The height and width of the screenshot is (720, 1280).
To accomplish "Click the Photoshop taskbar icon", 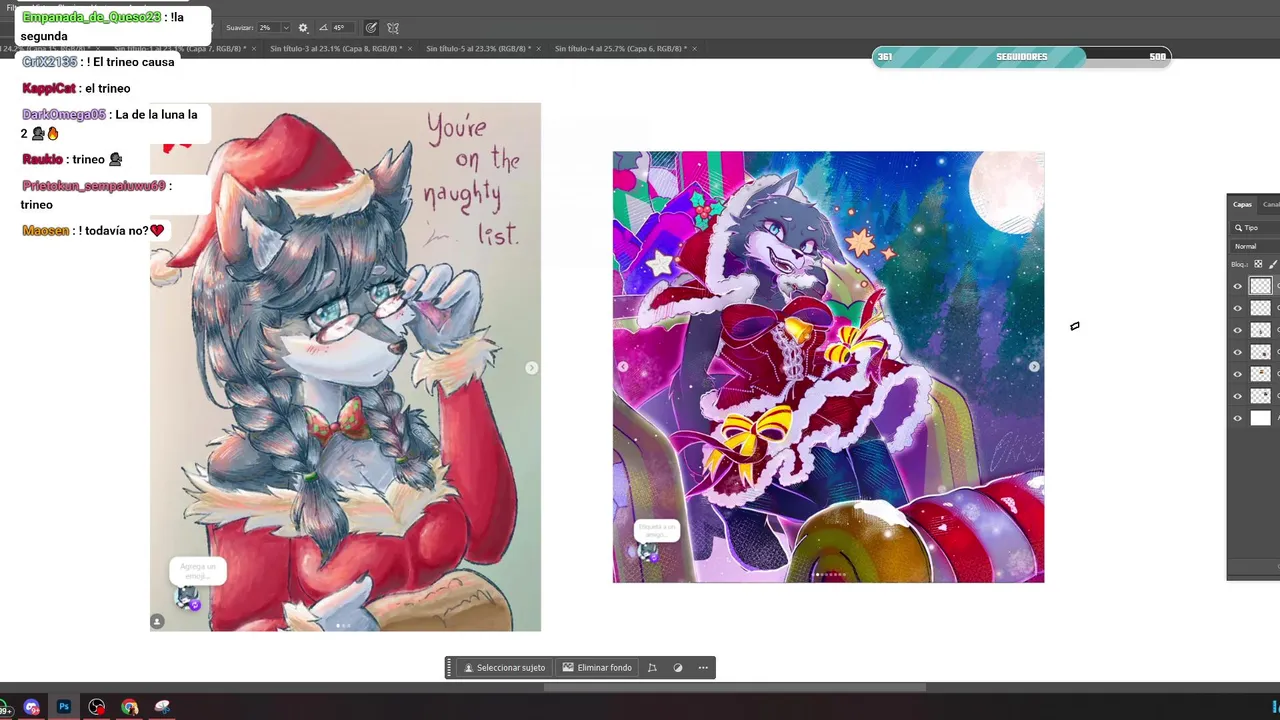I will [64, 707].
